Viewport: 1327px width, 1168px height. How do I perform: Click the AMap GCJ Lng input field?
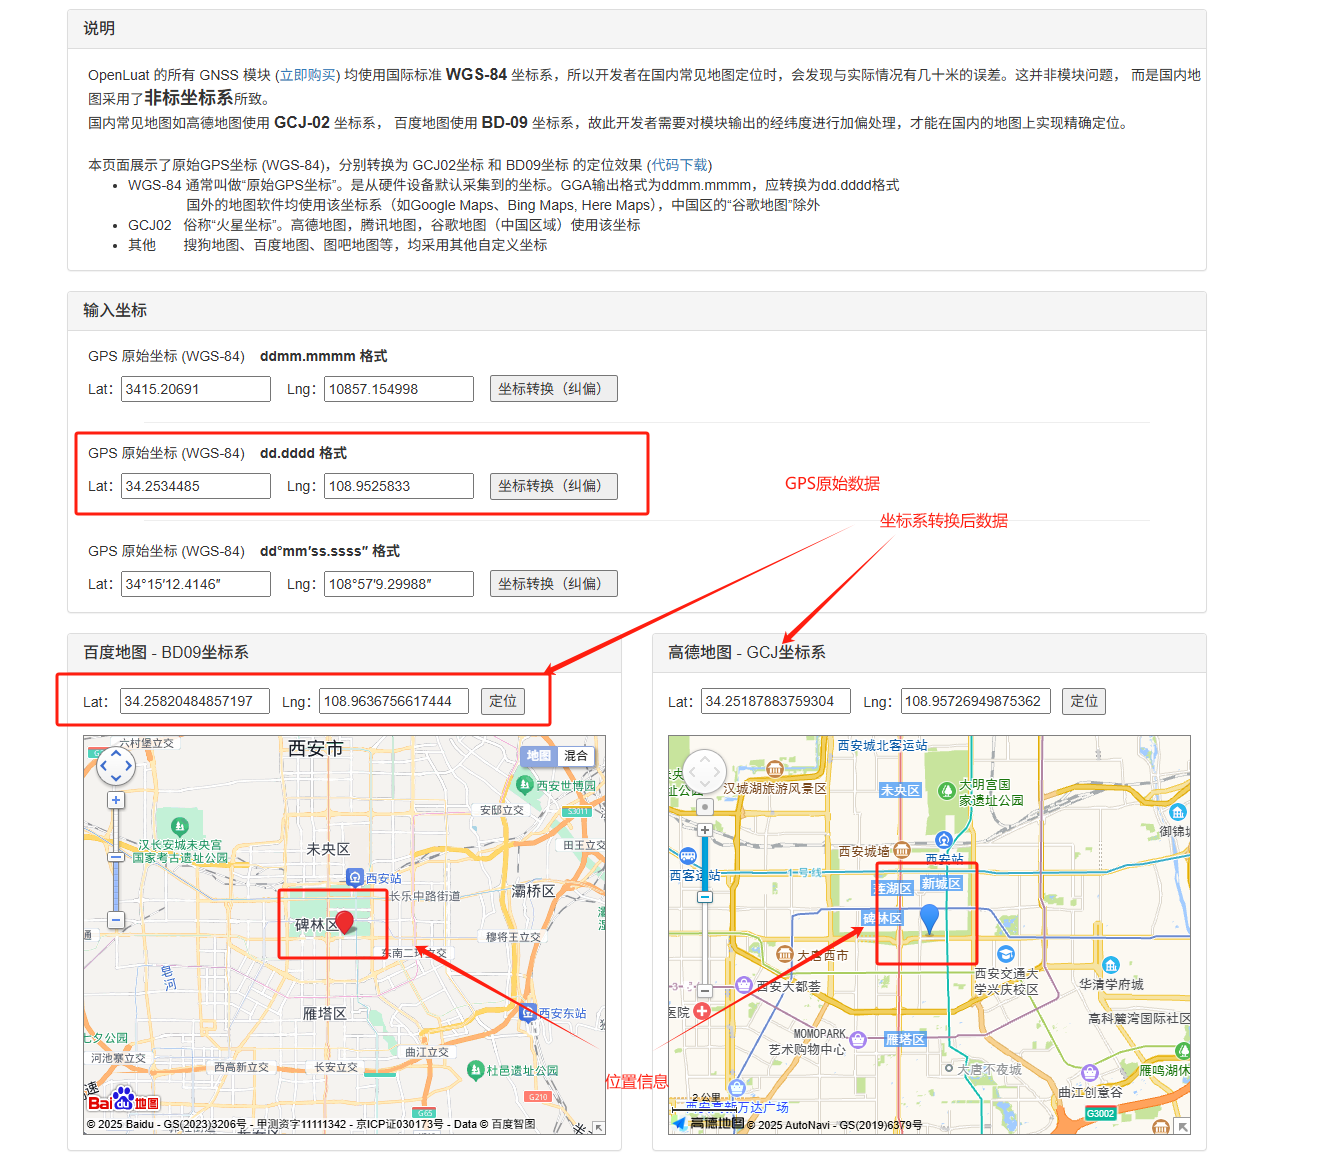point(976,701)
